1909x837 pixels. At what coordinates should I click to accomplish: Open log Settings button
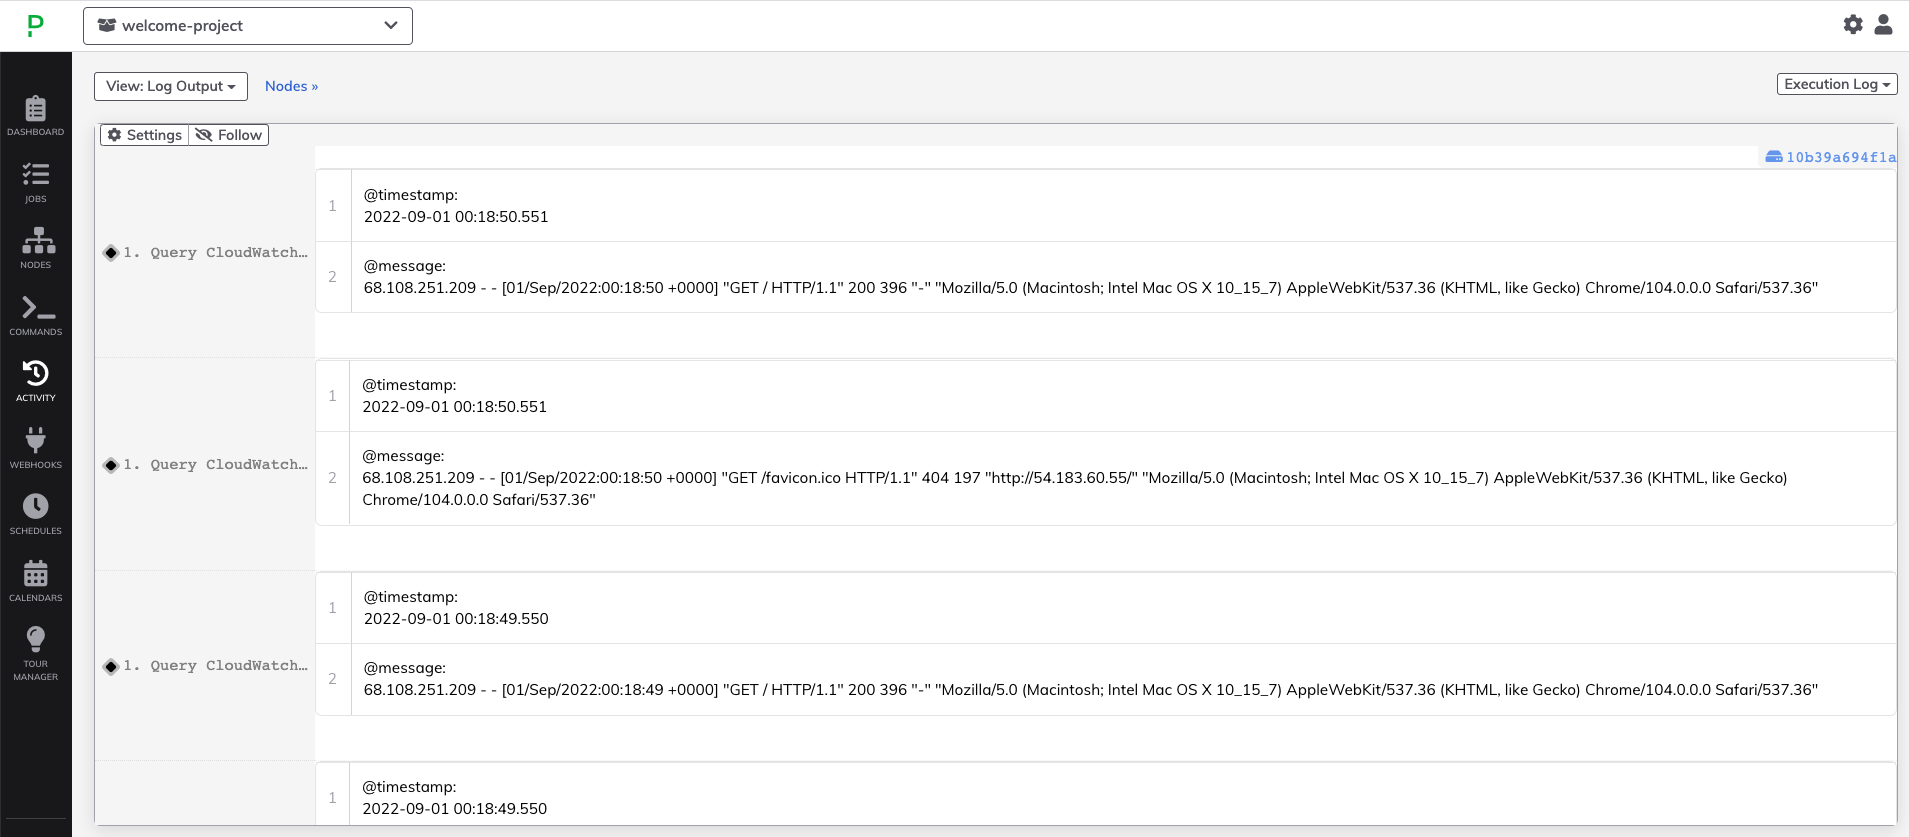pos(145,135)
